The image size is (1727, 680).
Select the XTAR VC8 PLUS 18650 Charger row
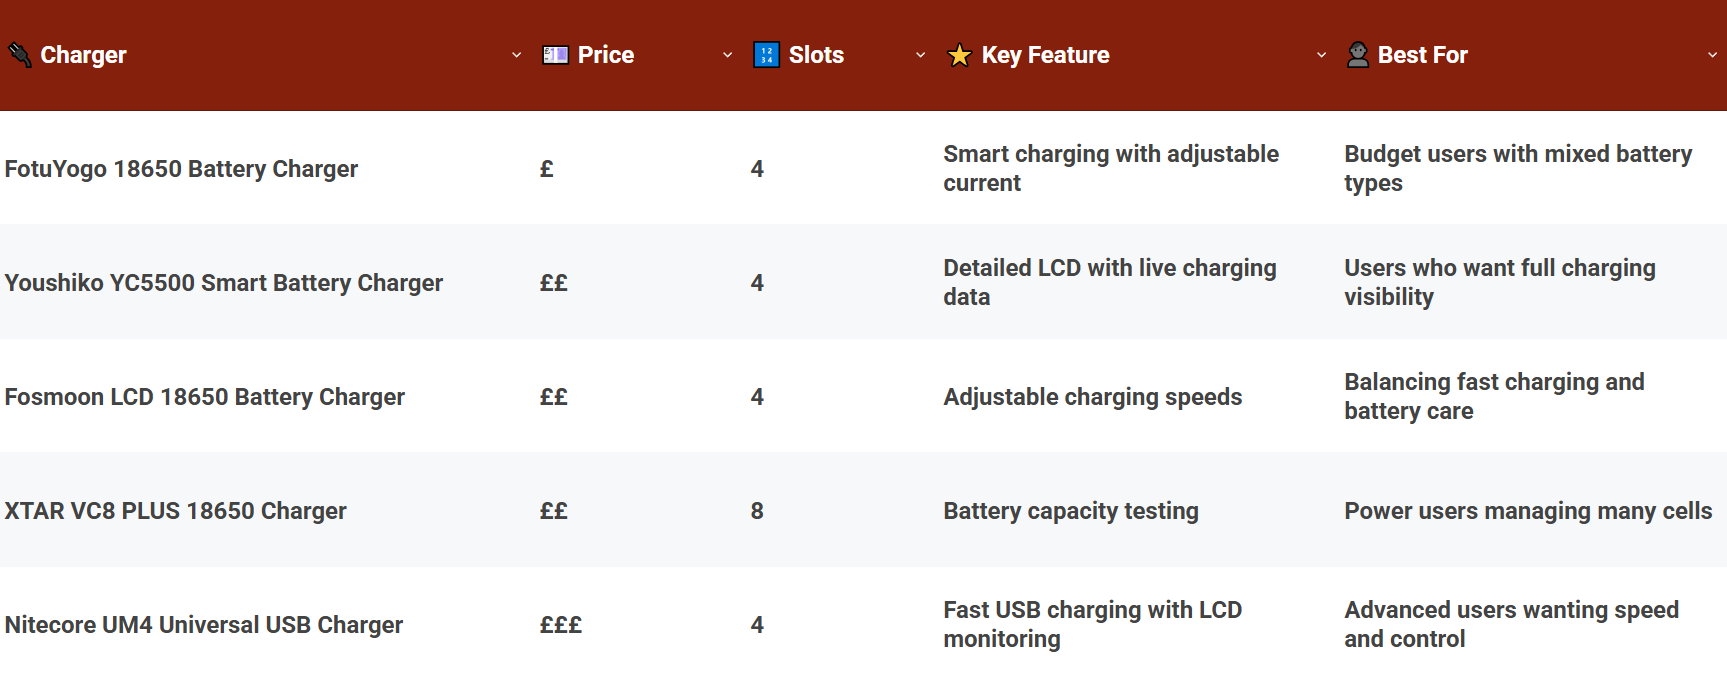[176, 511]
